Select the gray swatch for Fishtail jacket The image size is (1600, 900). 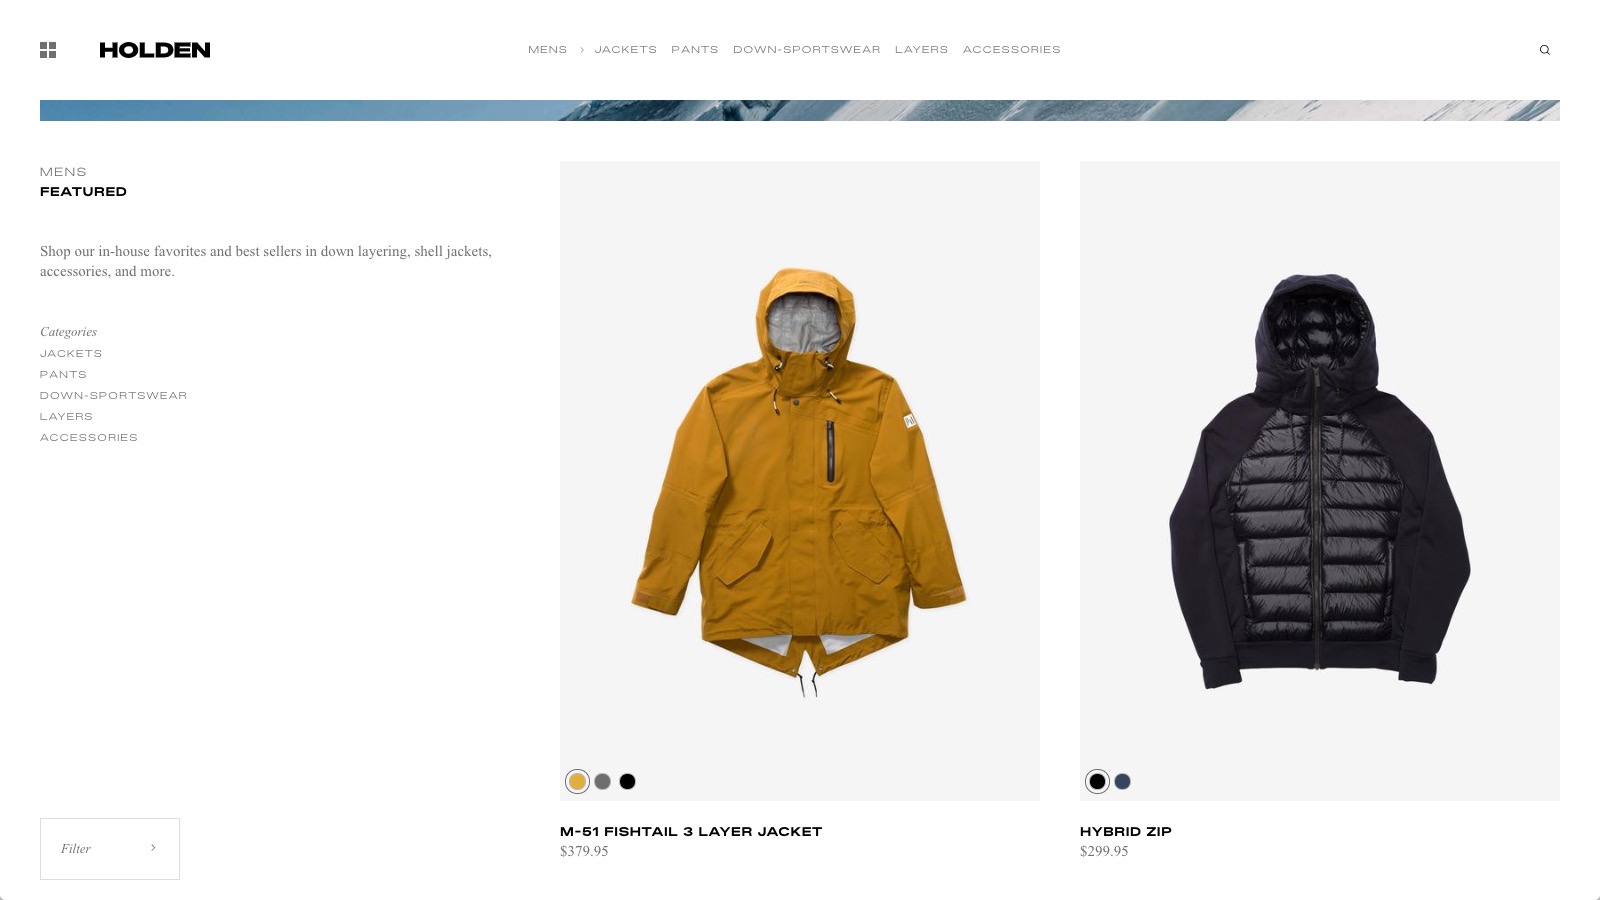[x=602, y=782]
